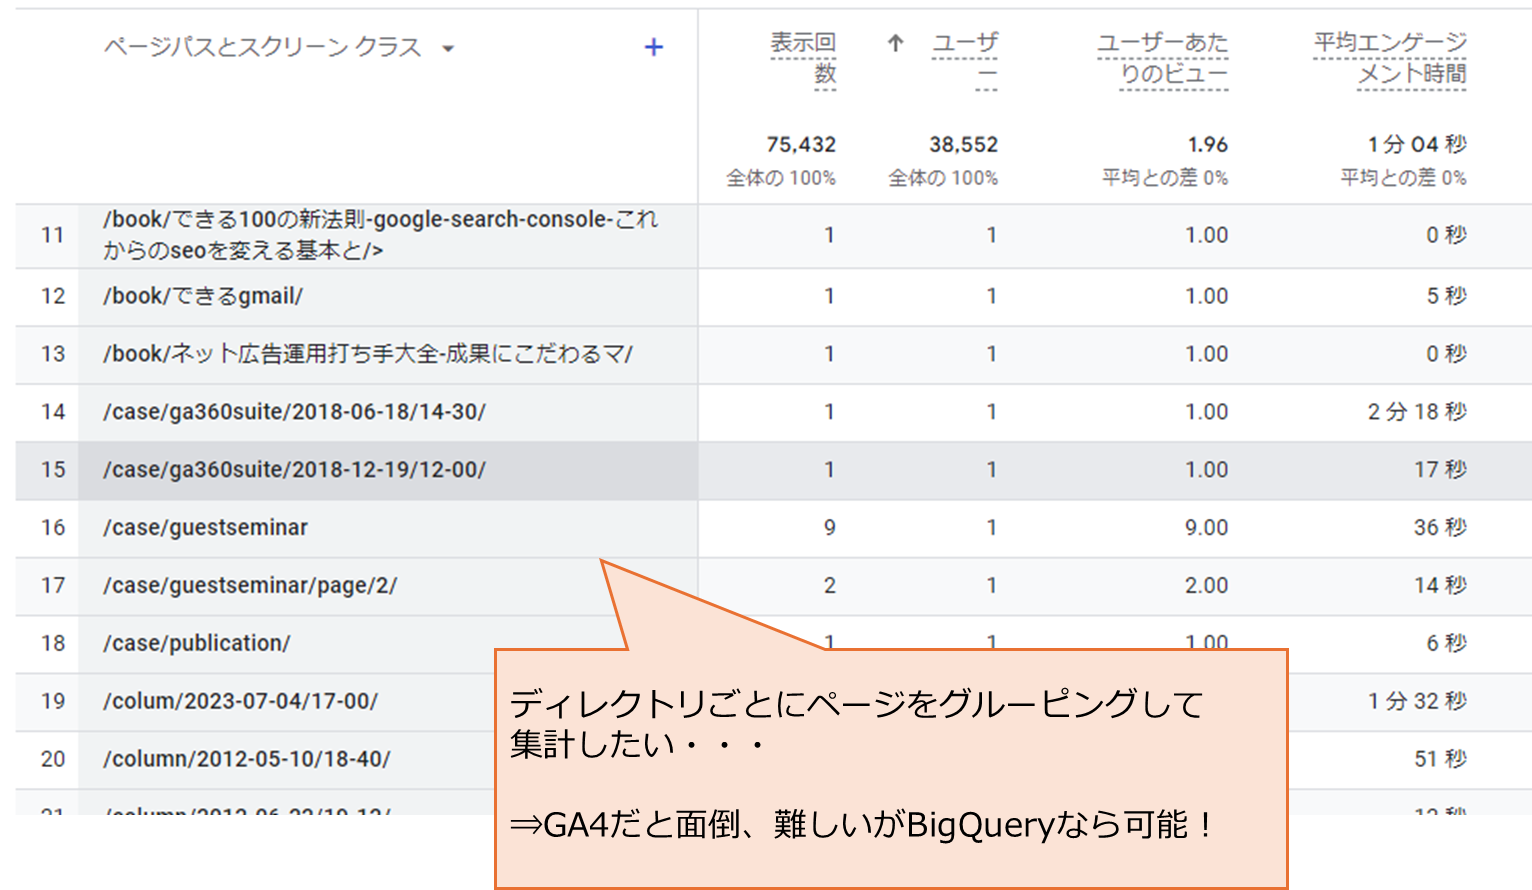Image resolution: width=1532 pixels, height=890 pixels.
Task: Click the 2 分 18 秒 engagement cell
Action: [x=1417, y=412]
